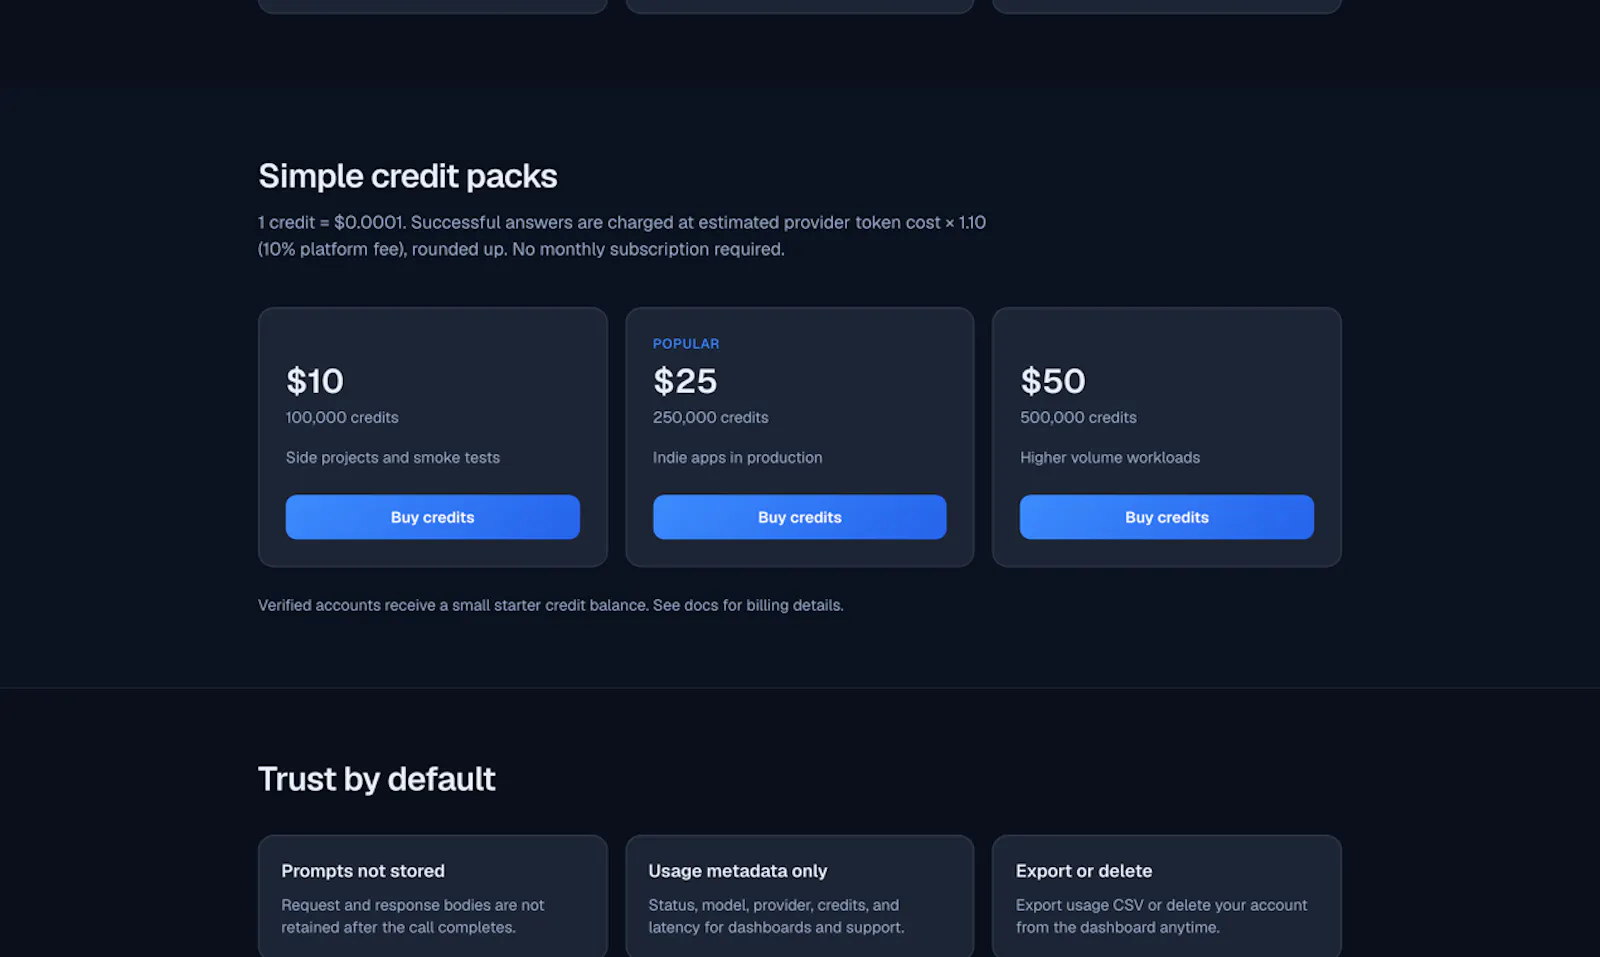Image resolution: width=1600 pixels, height=957 pixels.
Task: Open the Usage metadata only card
Action: 799,896
